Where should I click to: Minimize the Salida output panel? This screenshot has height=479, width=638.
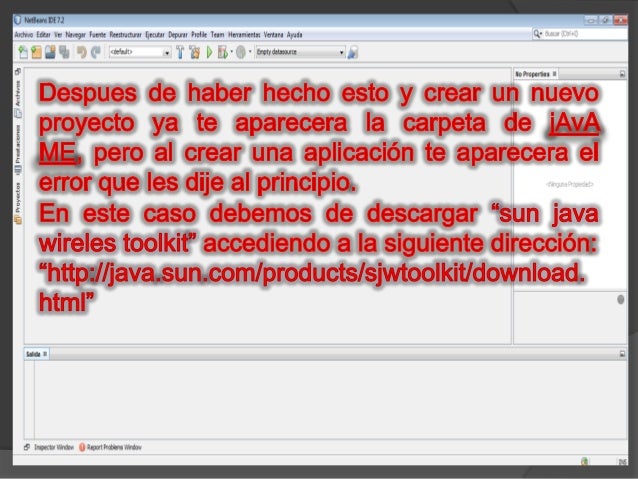[x=622, y=354]
